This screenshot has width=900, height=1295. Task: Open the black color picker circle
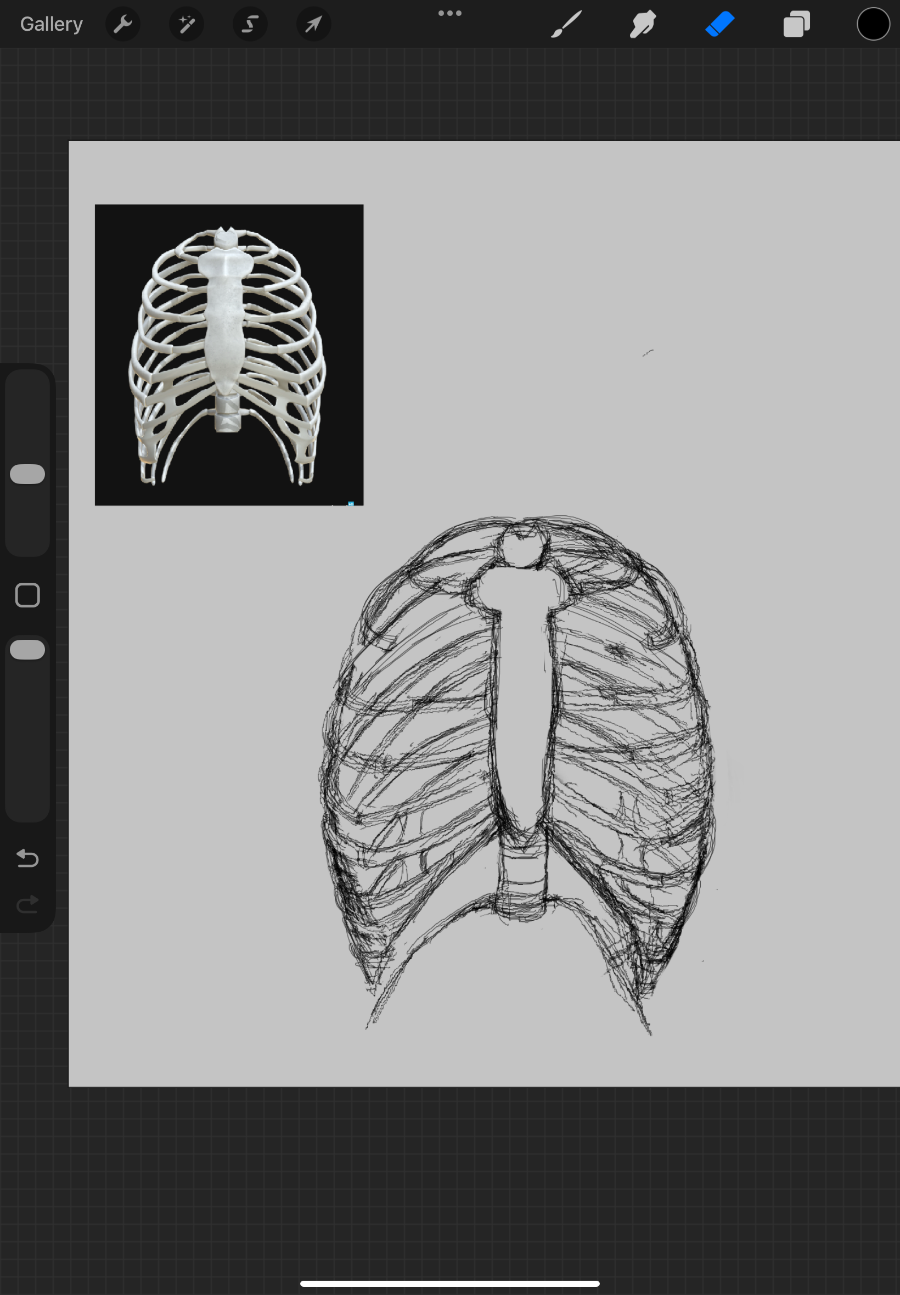click(873, 24)
